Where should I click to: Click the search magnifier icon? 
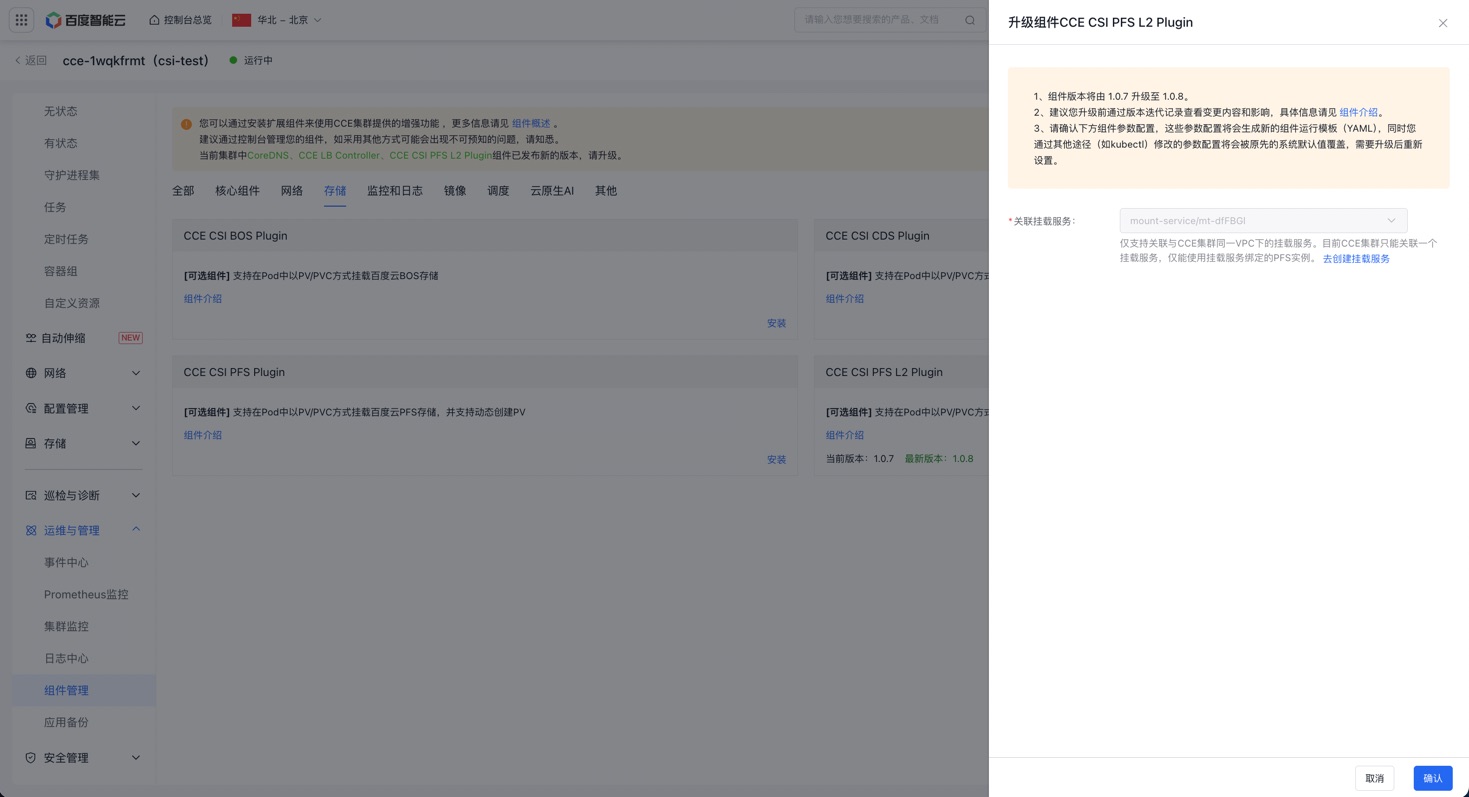970,20
